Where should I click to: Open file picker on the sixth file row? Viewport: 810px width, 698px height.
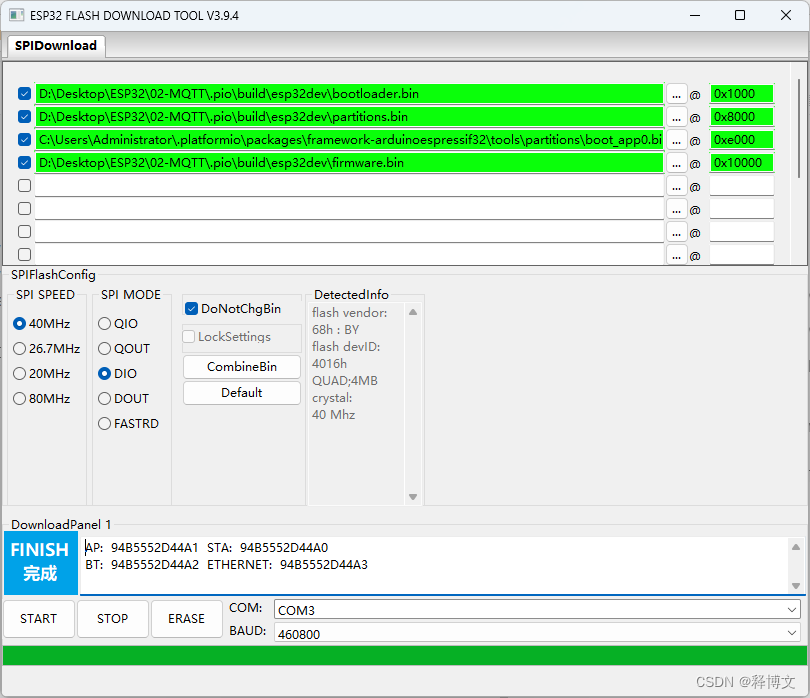click(x=676, y=208)
